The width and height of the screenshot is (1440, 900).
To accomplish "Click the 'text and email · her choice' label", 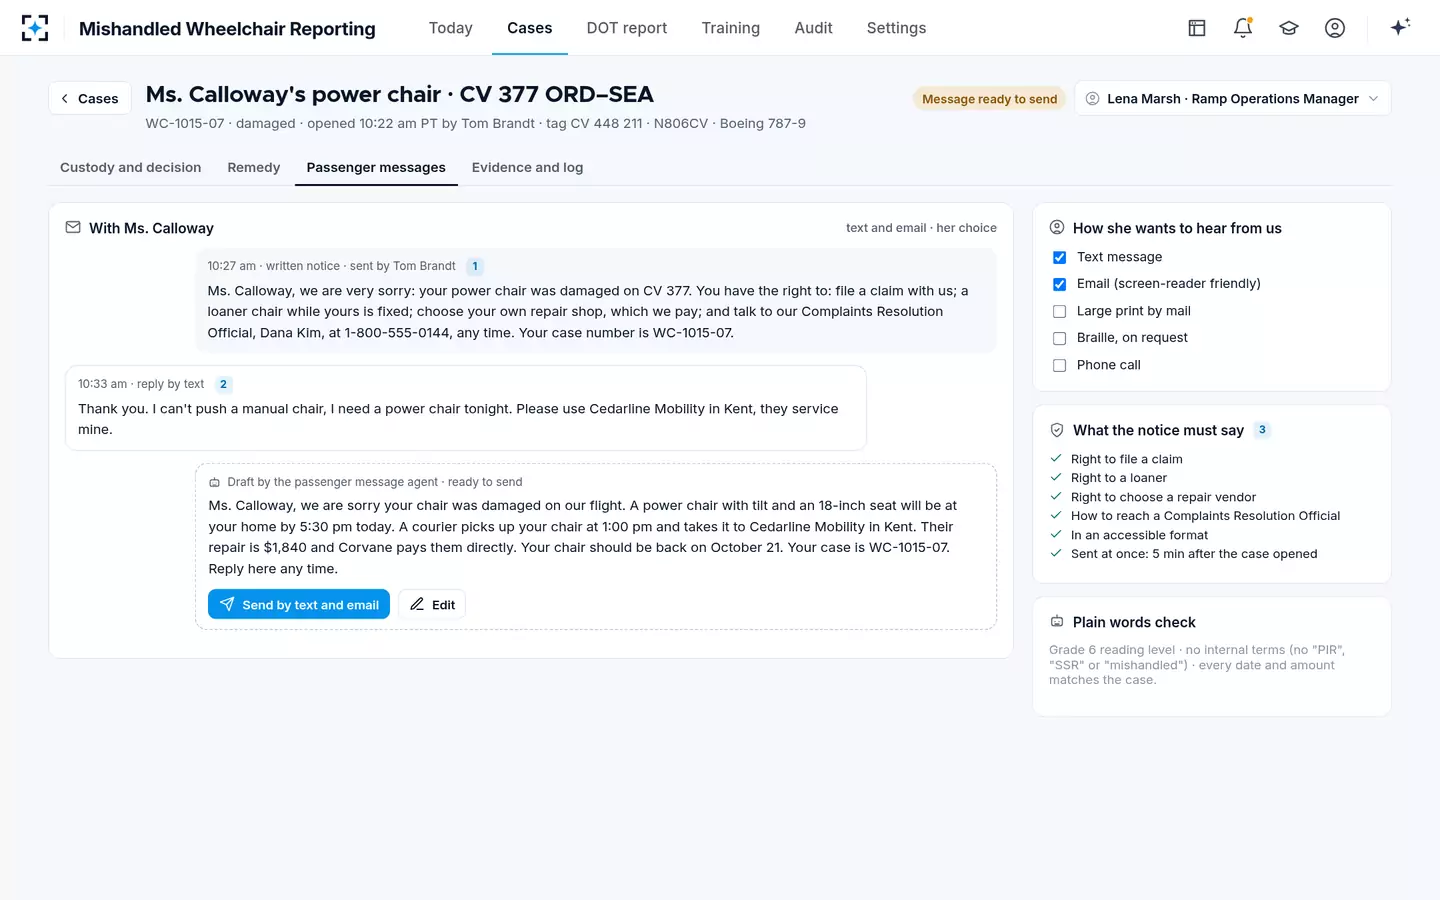I will (921, 228).
